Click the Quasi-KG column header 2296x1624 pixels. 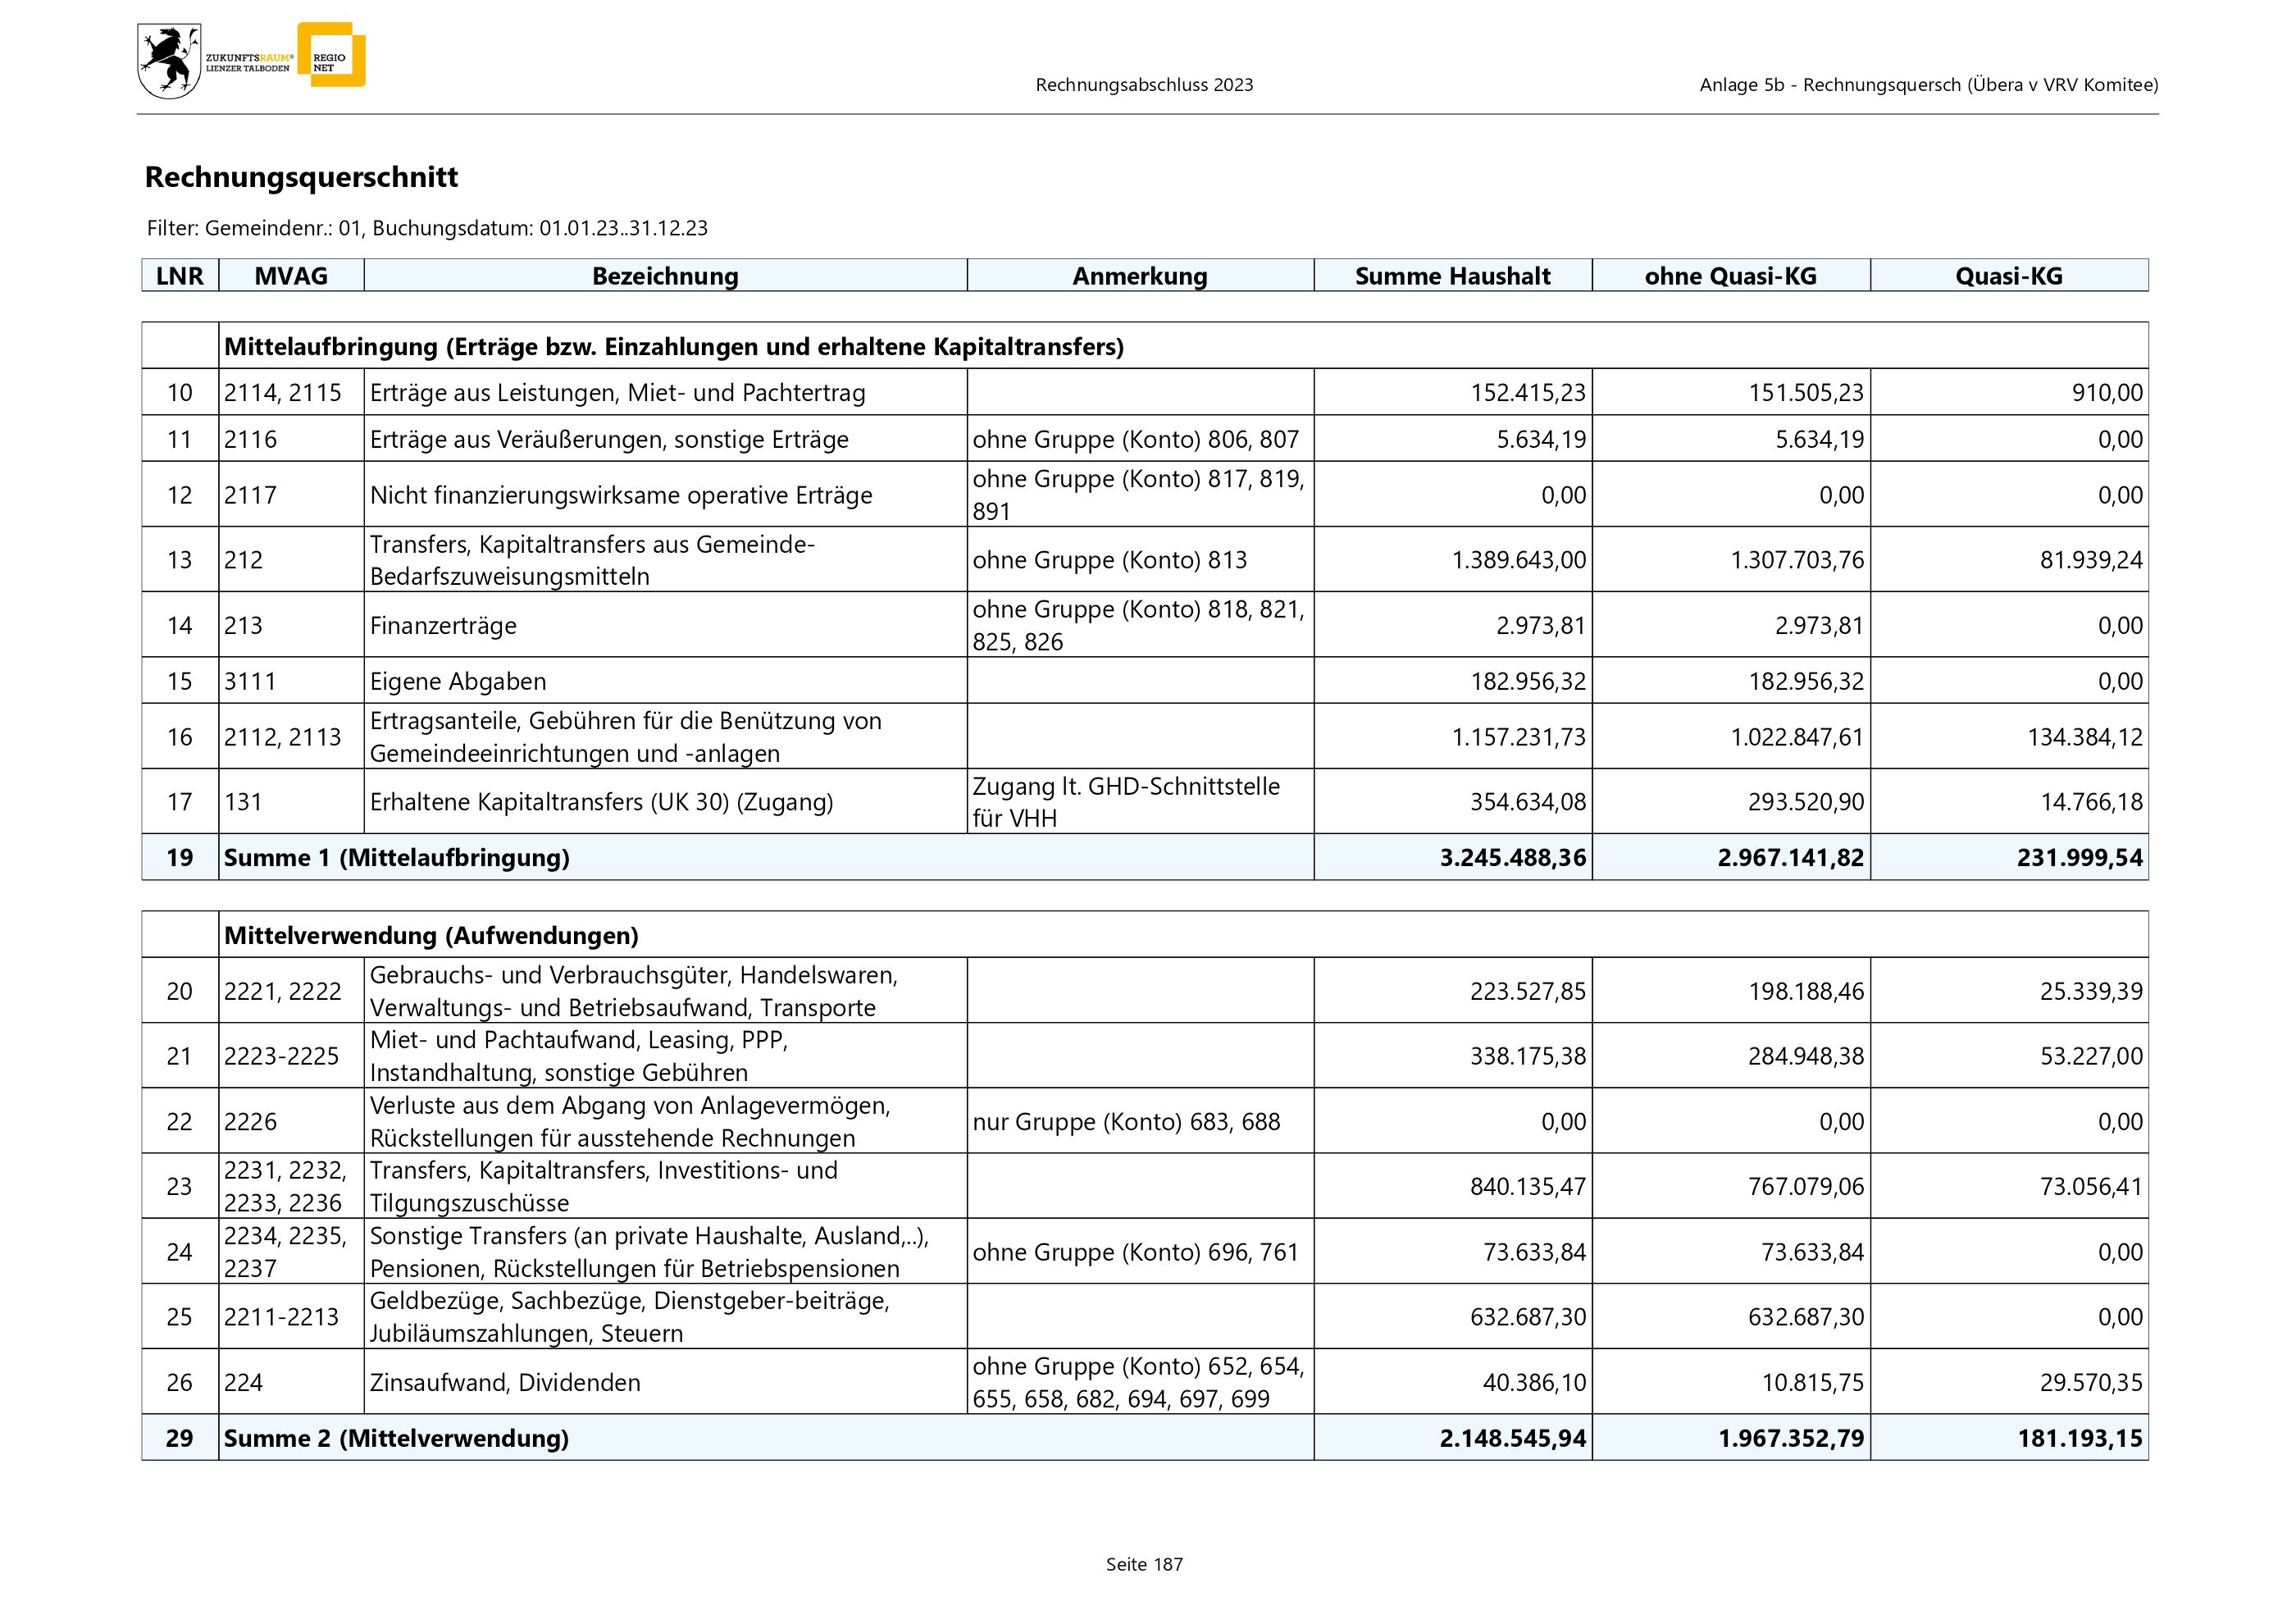click(x=2008, y=276)
